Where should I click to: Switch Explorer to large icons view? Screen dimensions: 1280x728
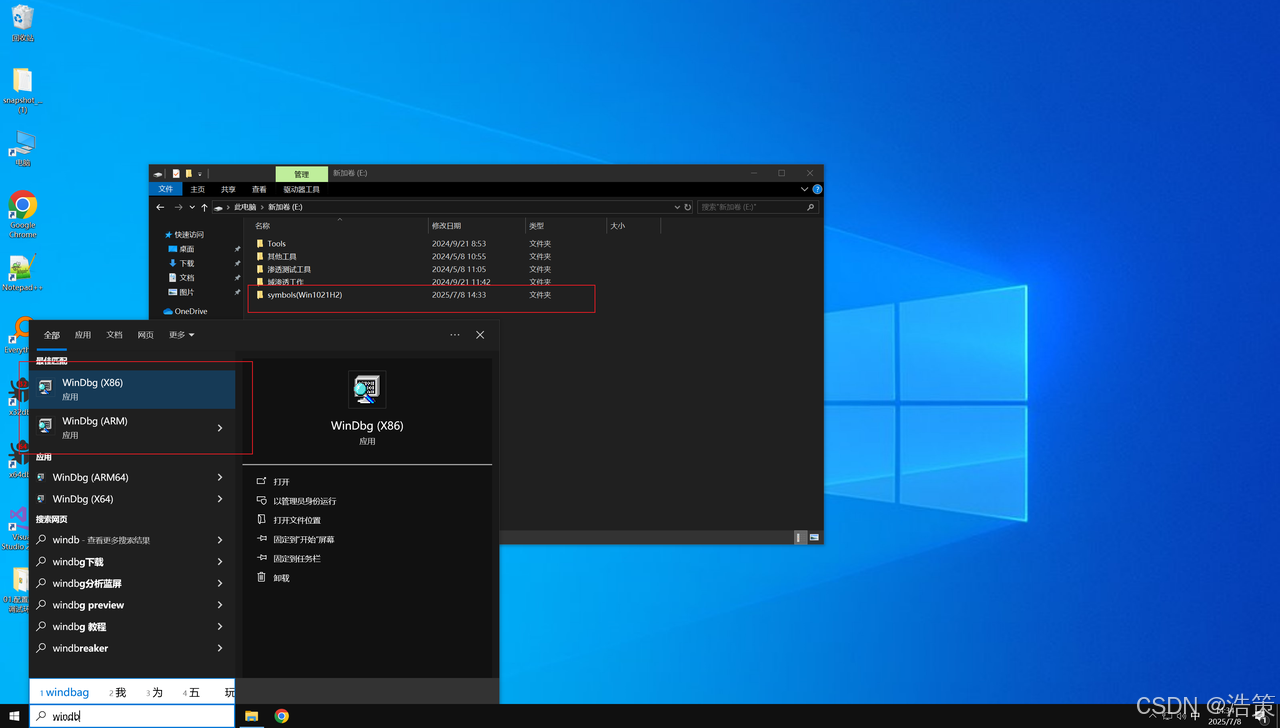(x=815, y=537)
